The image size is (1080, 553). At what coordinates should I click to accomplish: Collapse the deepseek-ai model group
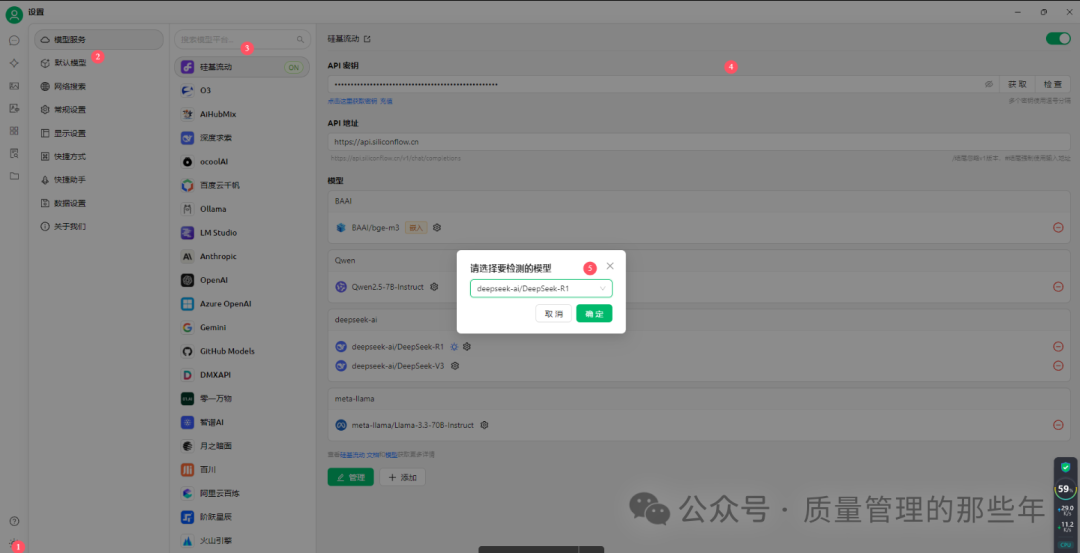(x=699, y=320)
